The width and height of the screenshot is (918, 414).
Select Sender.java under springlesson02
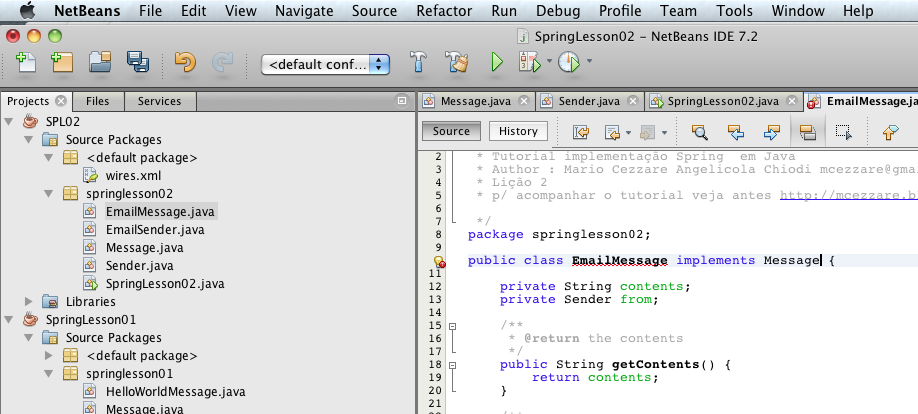[x=139, y=266]
